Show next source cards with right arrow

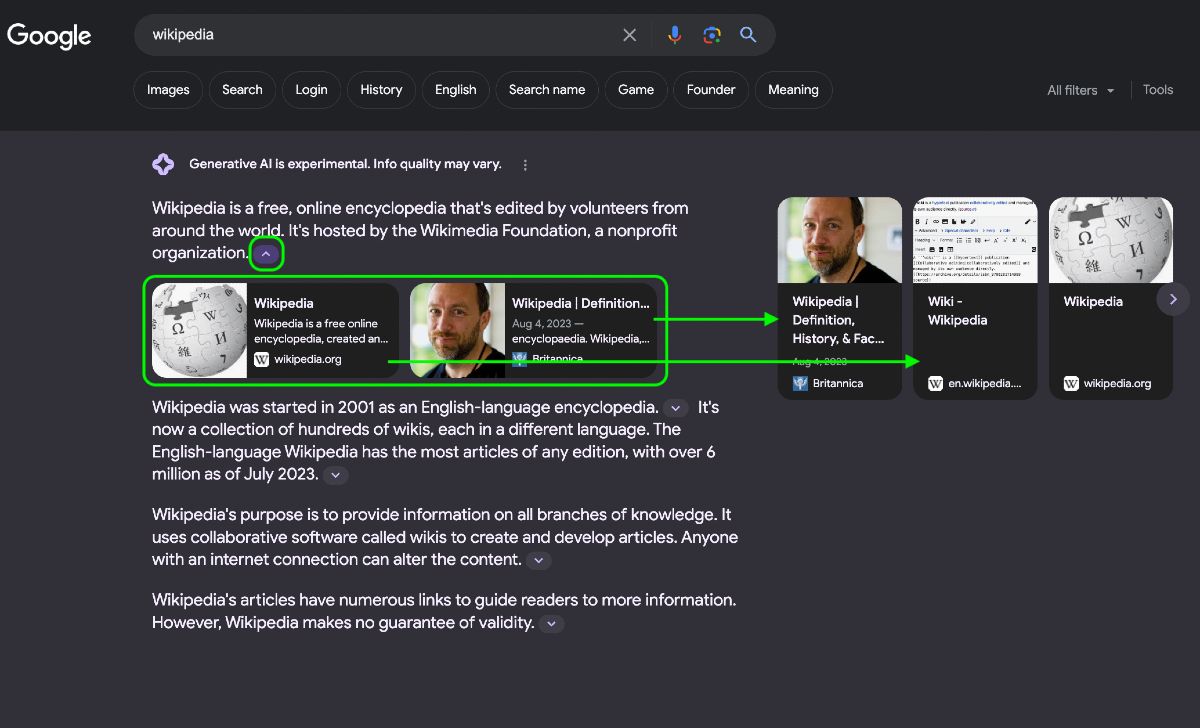point(1173,299)
